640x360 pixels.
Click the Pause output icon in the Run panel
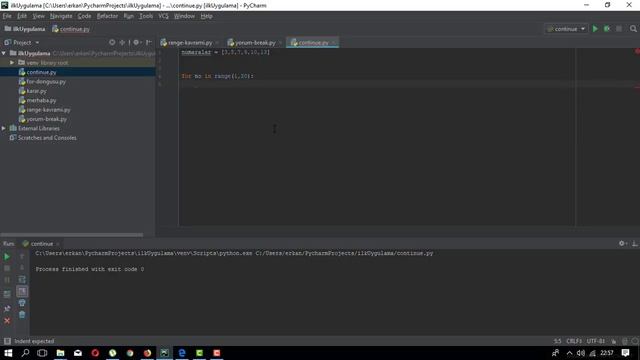[x=7, y=280]
